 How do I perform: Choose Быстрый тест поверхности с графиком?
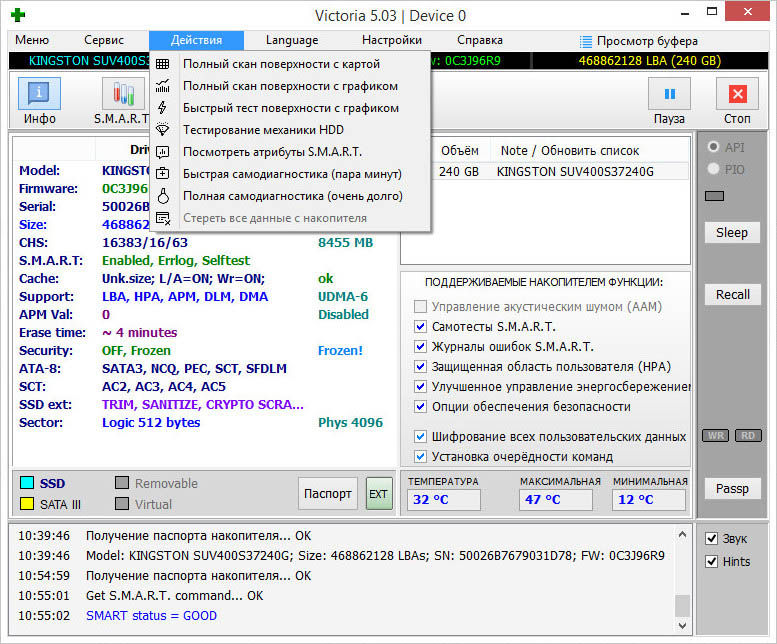tap(290, 108)
